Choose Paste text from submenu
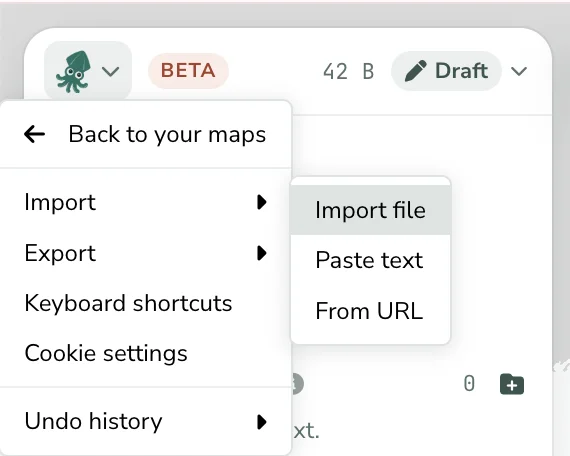 click(x=370, y=260)
